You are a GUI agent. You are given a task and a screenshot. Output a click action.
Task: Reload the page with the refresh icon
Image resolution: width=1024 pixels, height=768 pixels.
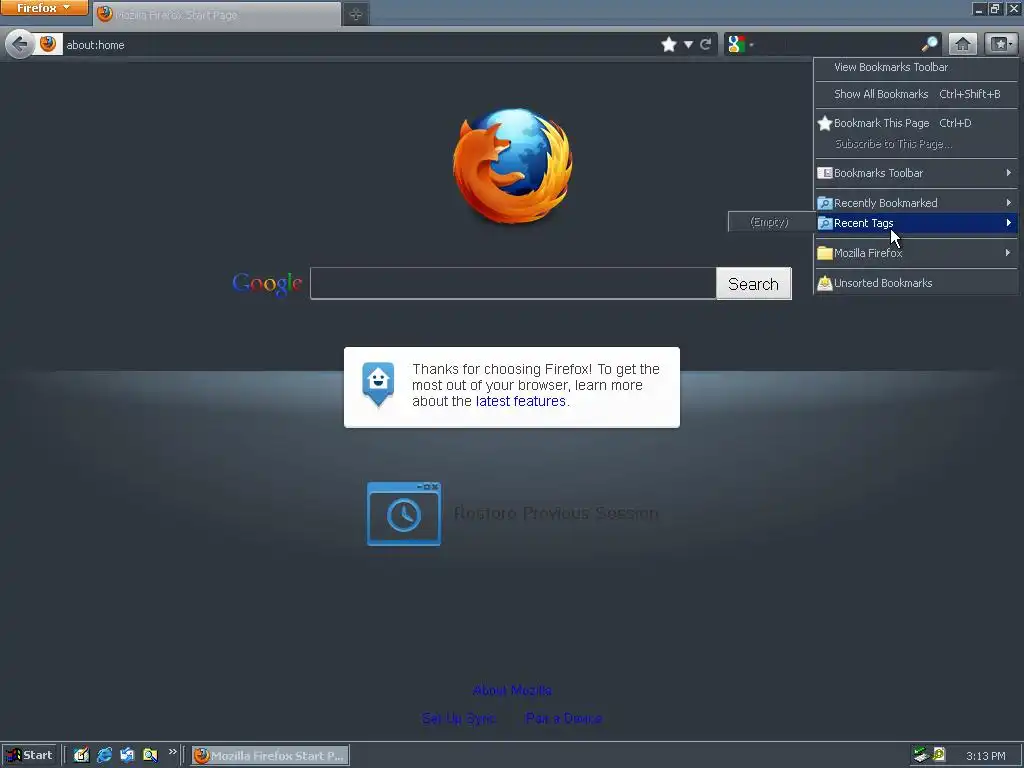click(x=705, y=44)
